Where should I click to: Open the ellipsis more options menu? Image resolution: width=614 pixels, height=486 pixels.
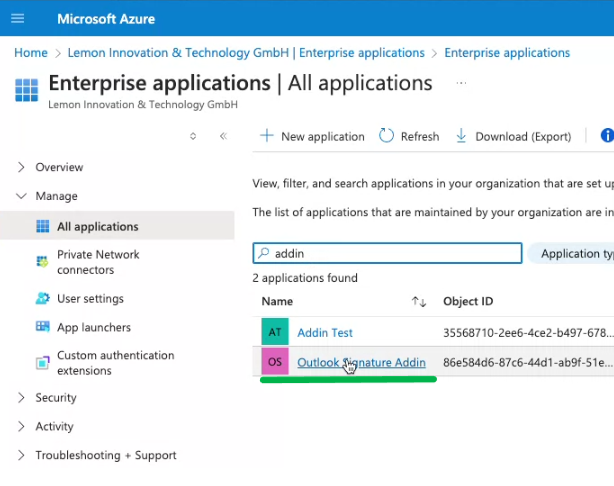[x=461, y=83]
